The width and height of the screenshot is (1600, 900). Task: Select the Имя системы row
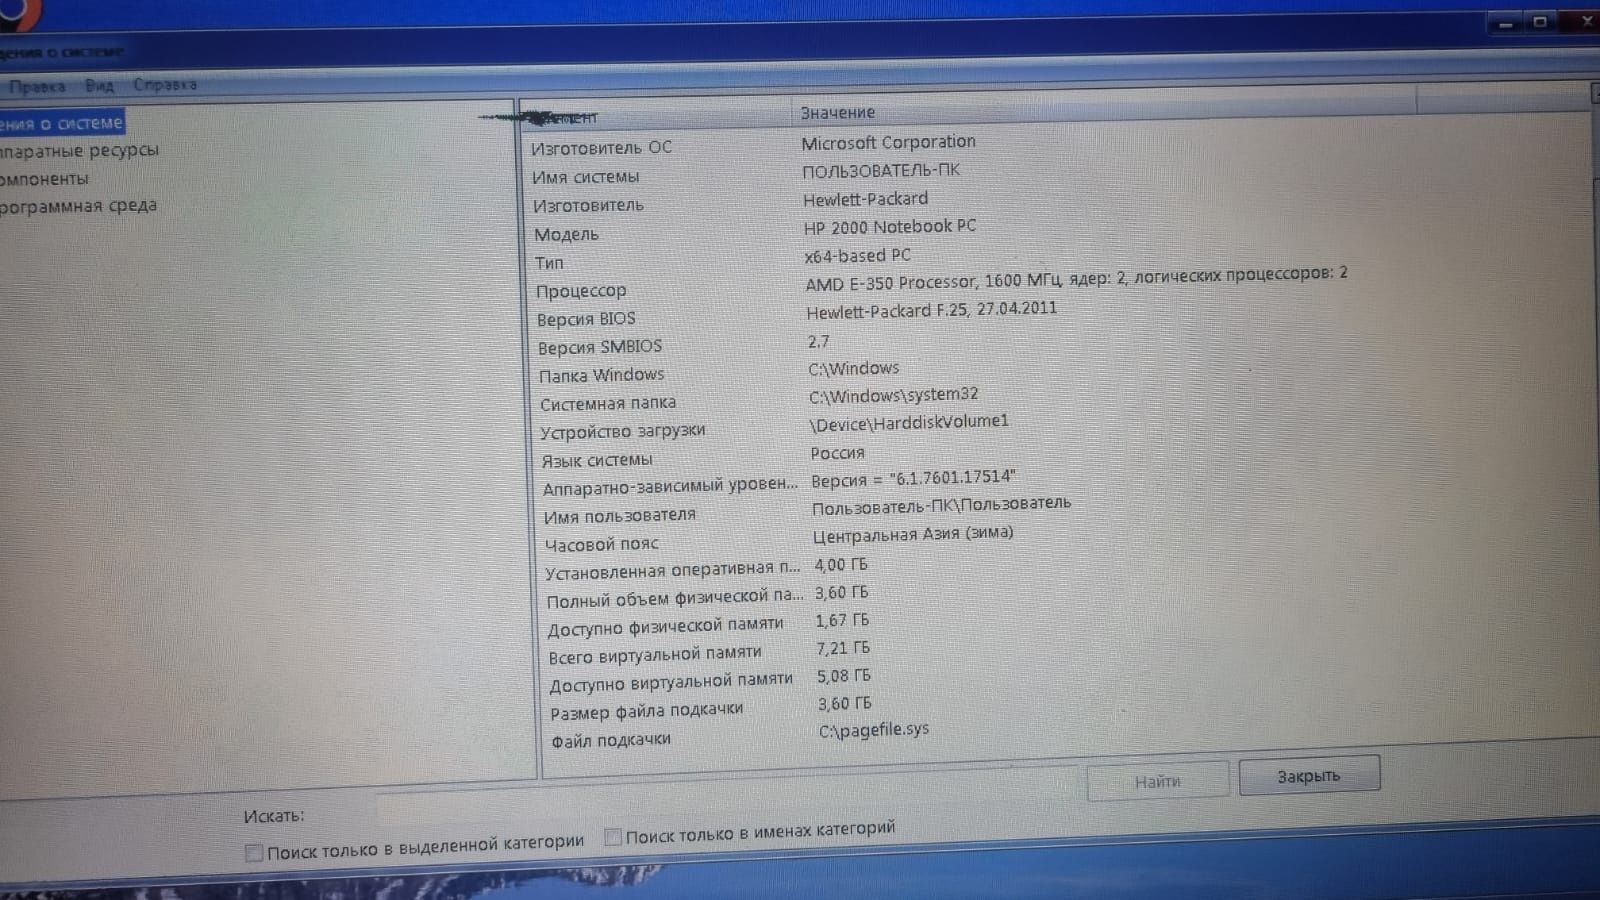point(585,177)
